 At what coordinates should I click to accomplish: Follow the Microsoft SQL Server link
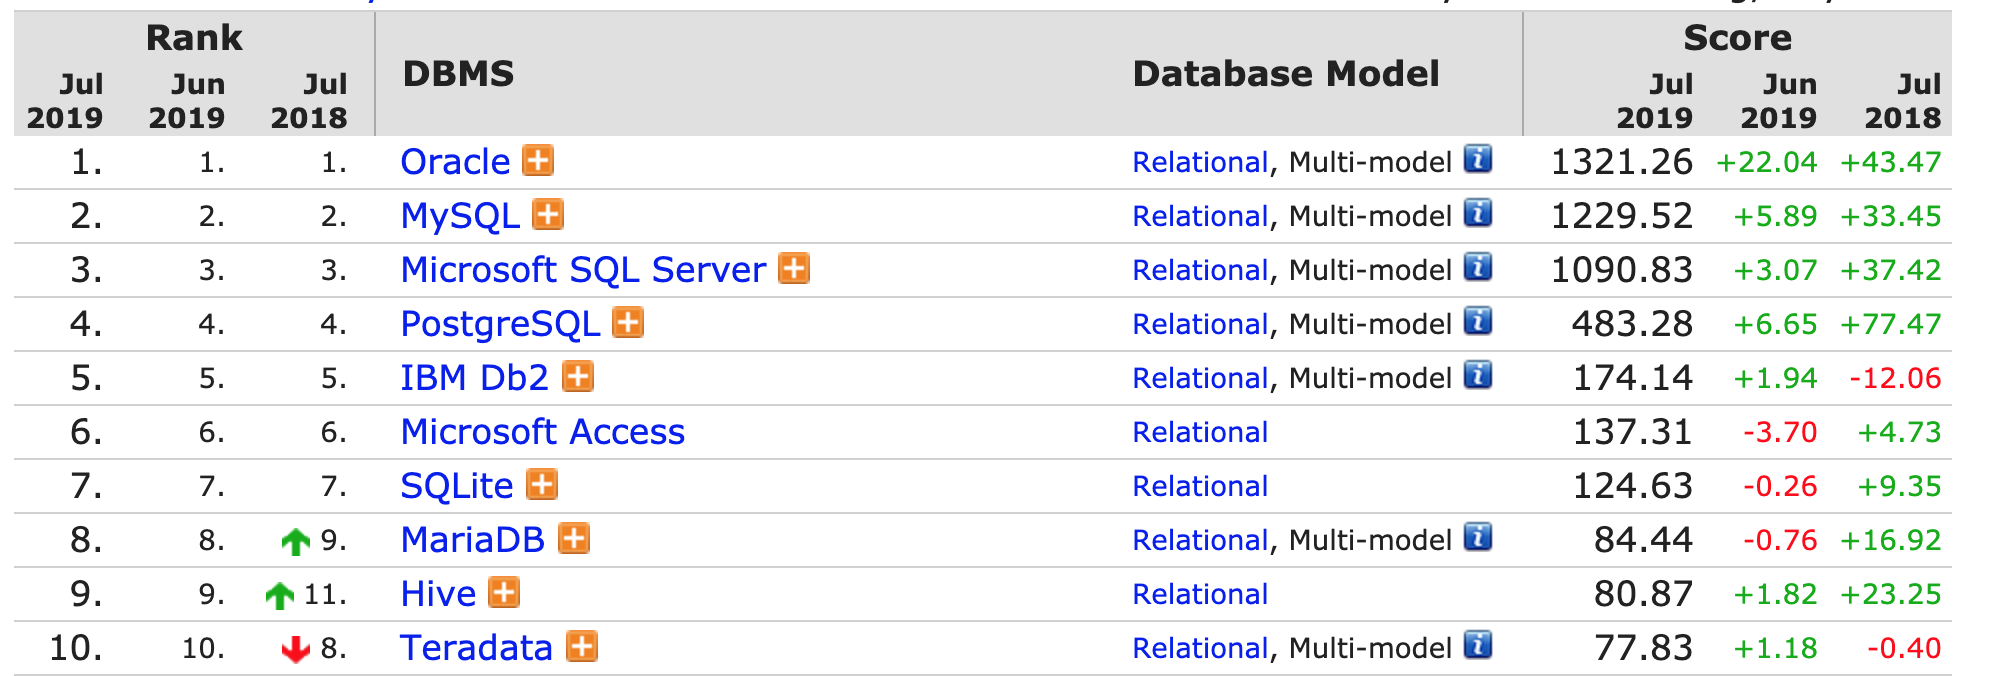click(x=583, y=269)
